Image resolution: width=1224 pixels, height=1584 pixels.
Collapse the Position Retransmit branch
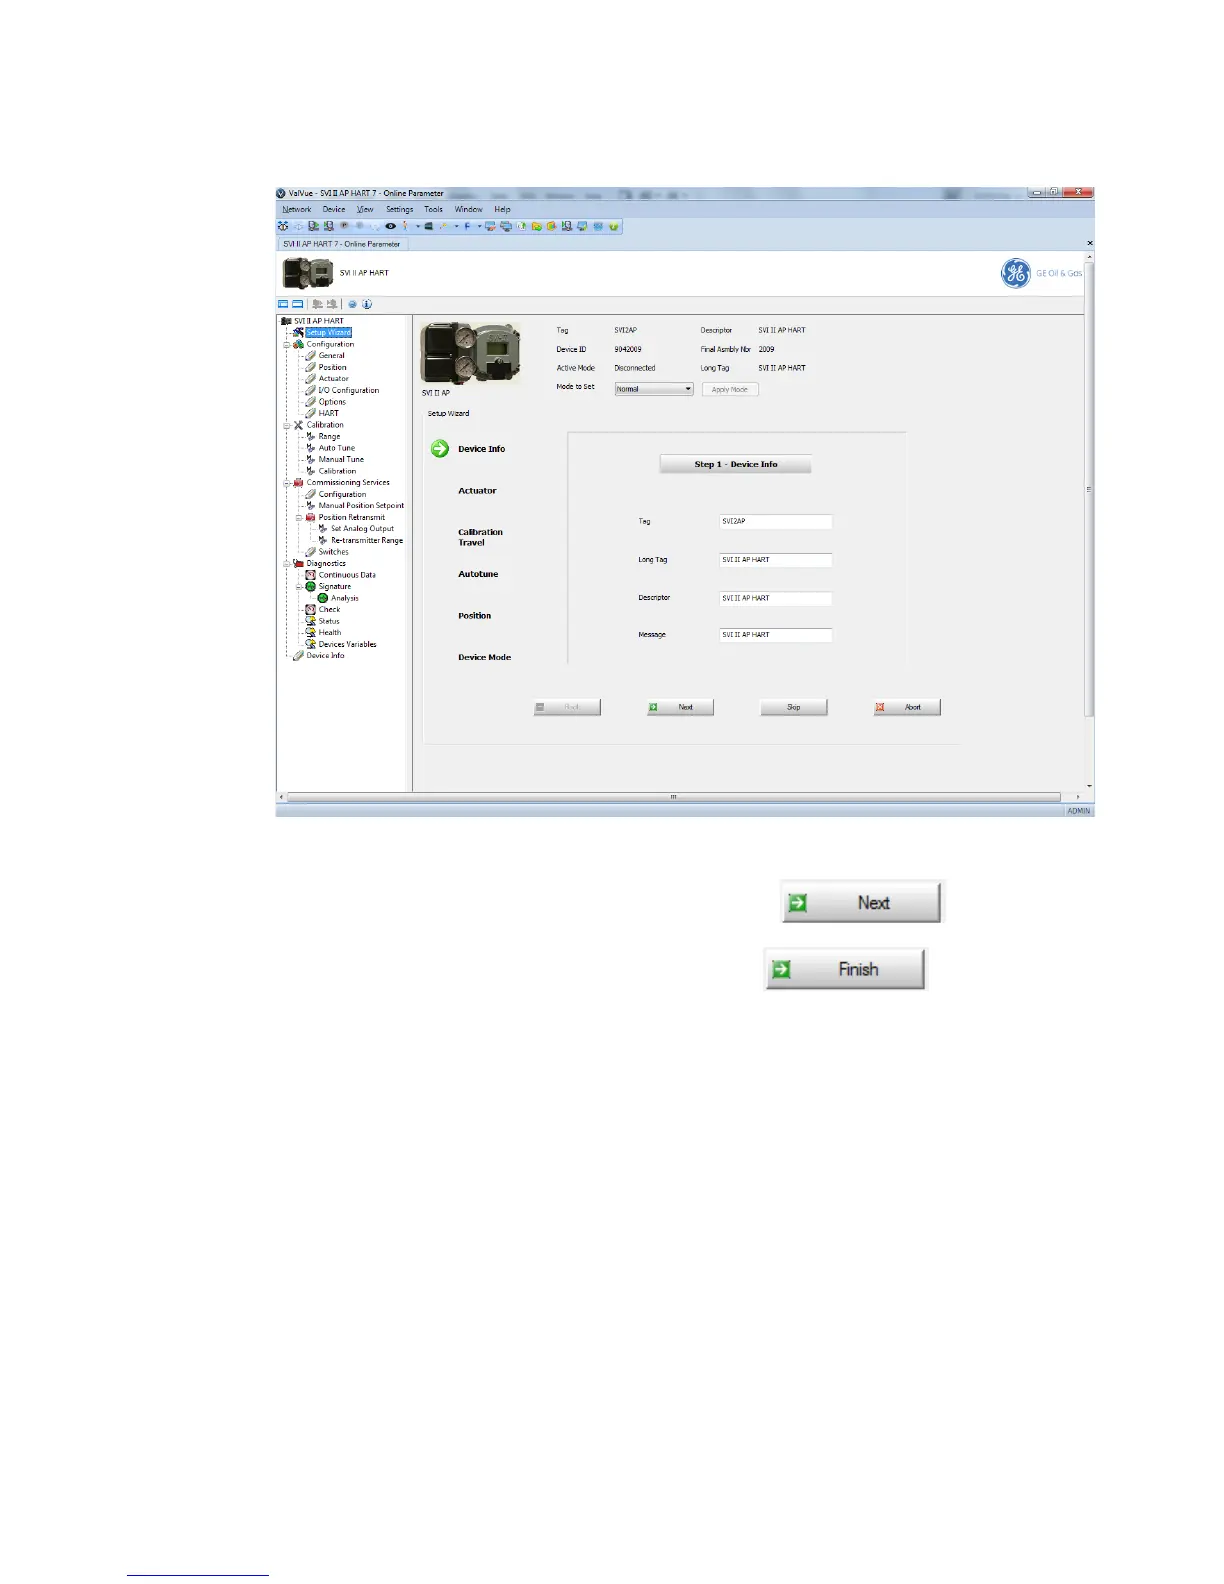[299, 517]
